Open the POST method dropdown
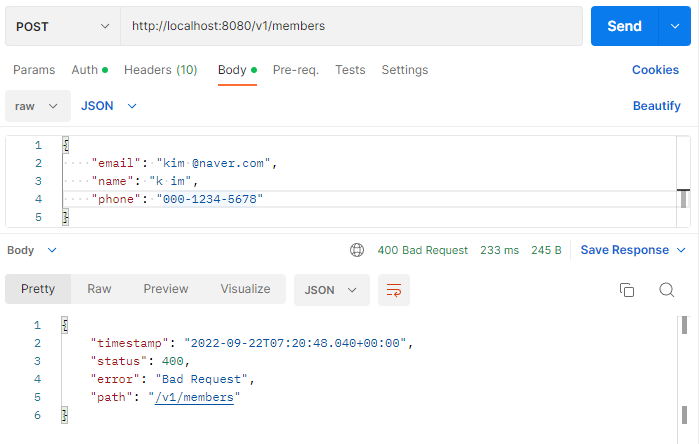The height and width of the screenshot is (444, 700). click(62, 26)
